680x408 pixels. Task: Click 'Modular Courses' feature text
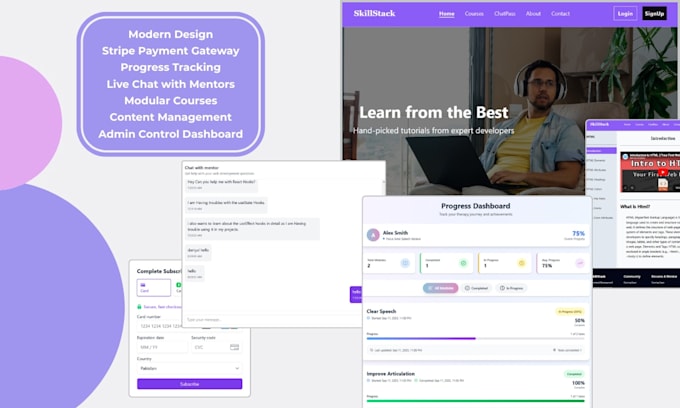170,101
